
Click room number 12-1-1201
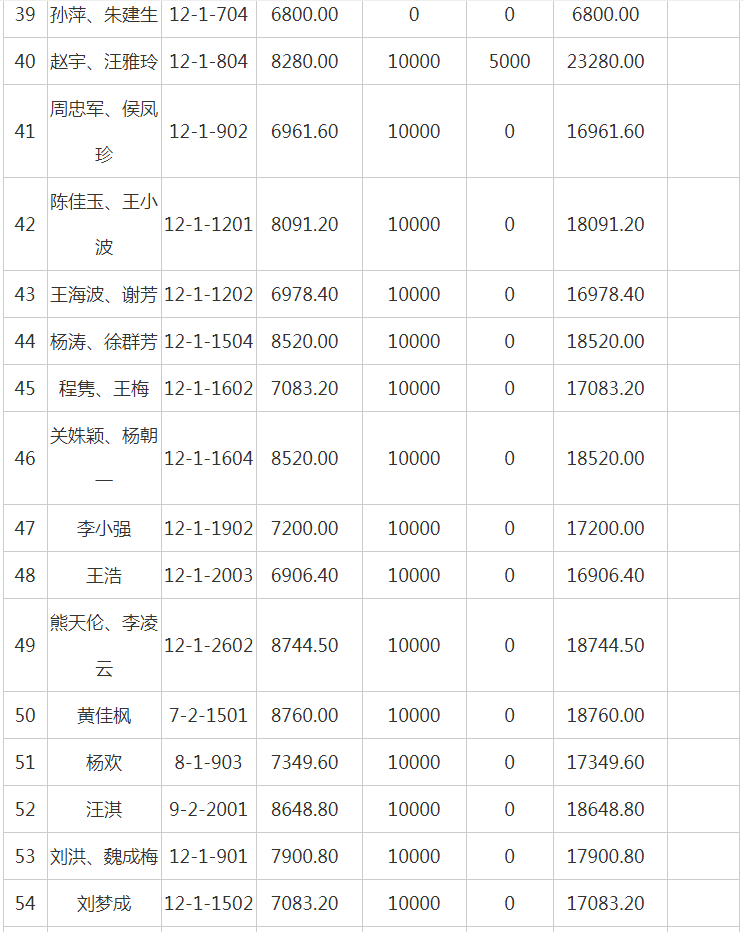pos(208,224)
